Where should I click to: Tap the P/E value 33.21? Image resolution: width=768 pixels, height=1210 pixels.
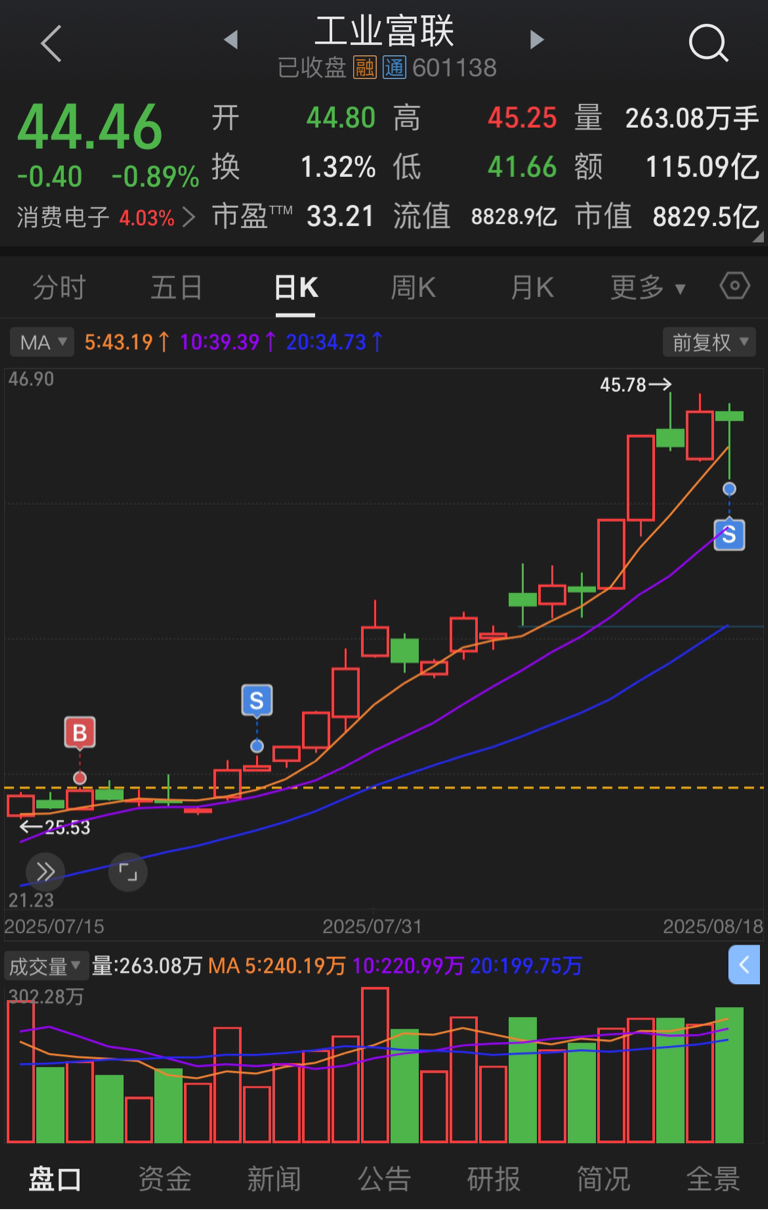[x=341, y=215]
